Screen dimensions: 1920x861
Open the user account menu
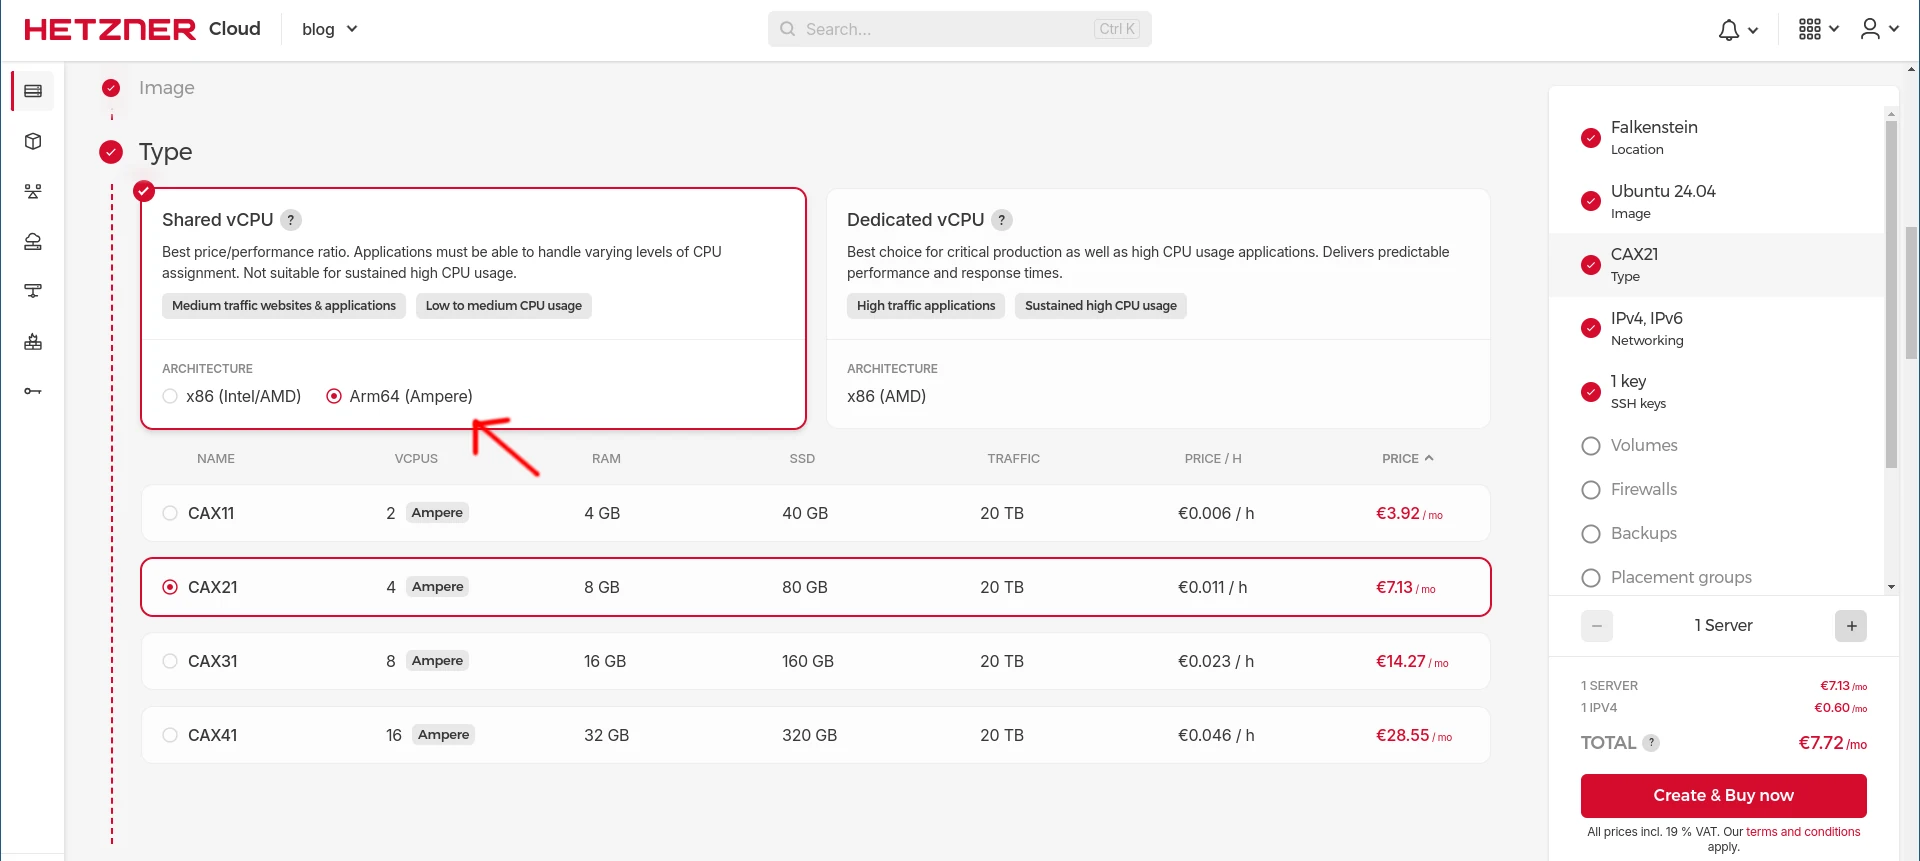pos(1870,29)
